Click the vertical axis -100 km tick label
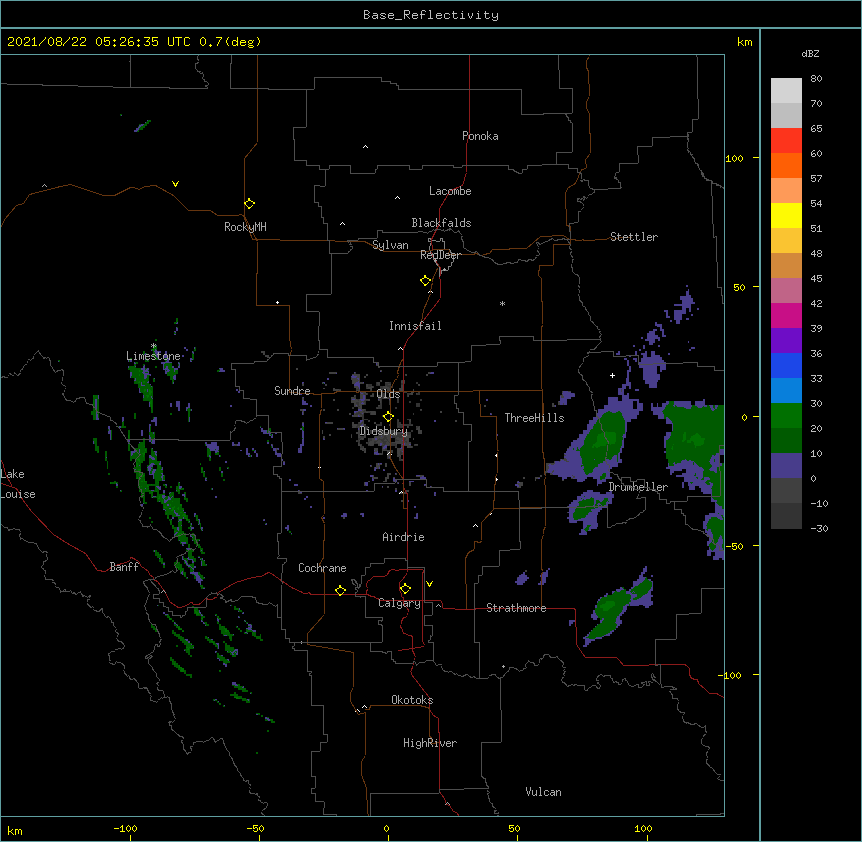This screenshot has width=862, height=842. (731, 675)
